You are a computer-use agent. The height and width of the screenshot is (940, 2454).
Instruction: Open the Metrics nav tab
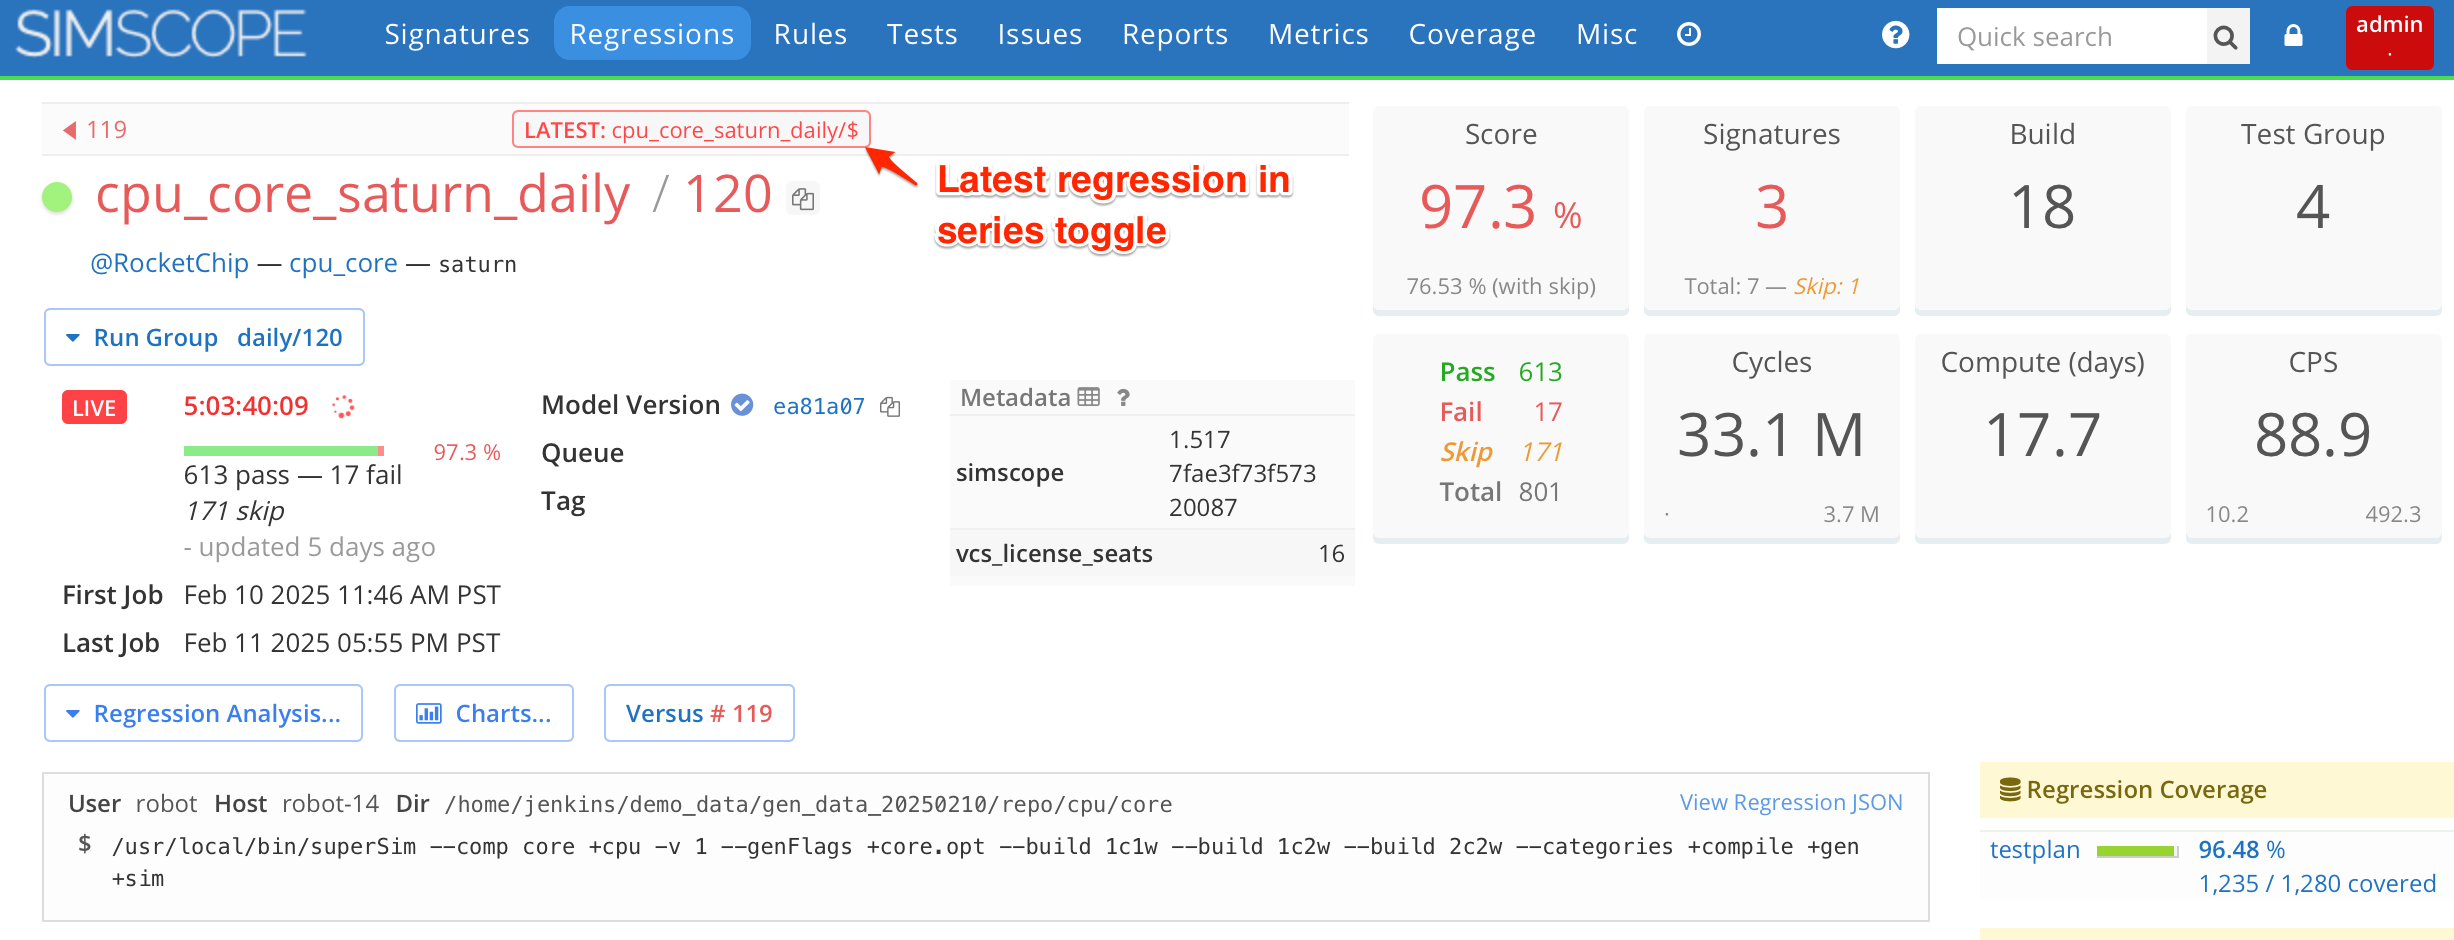point(1318,34)
